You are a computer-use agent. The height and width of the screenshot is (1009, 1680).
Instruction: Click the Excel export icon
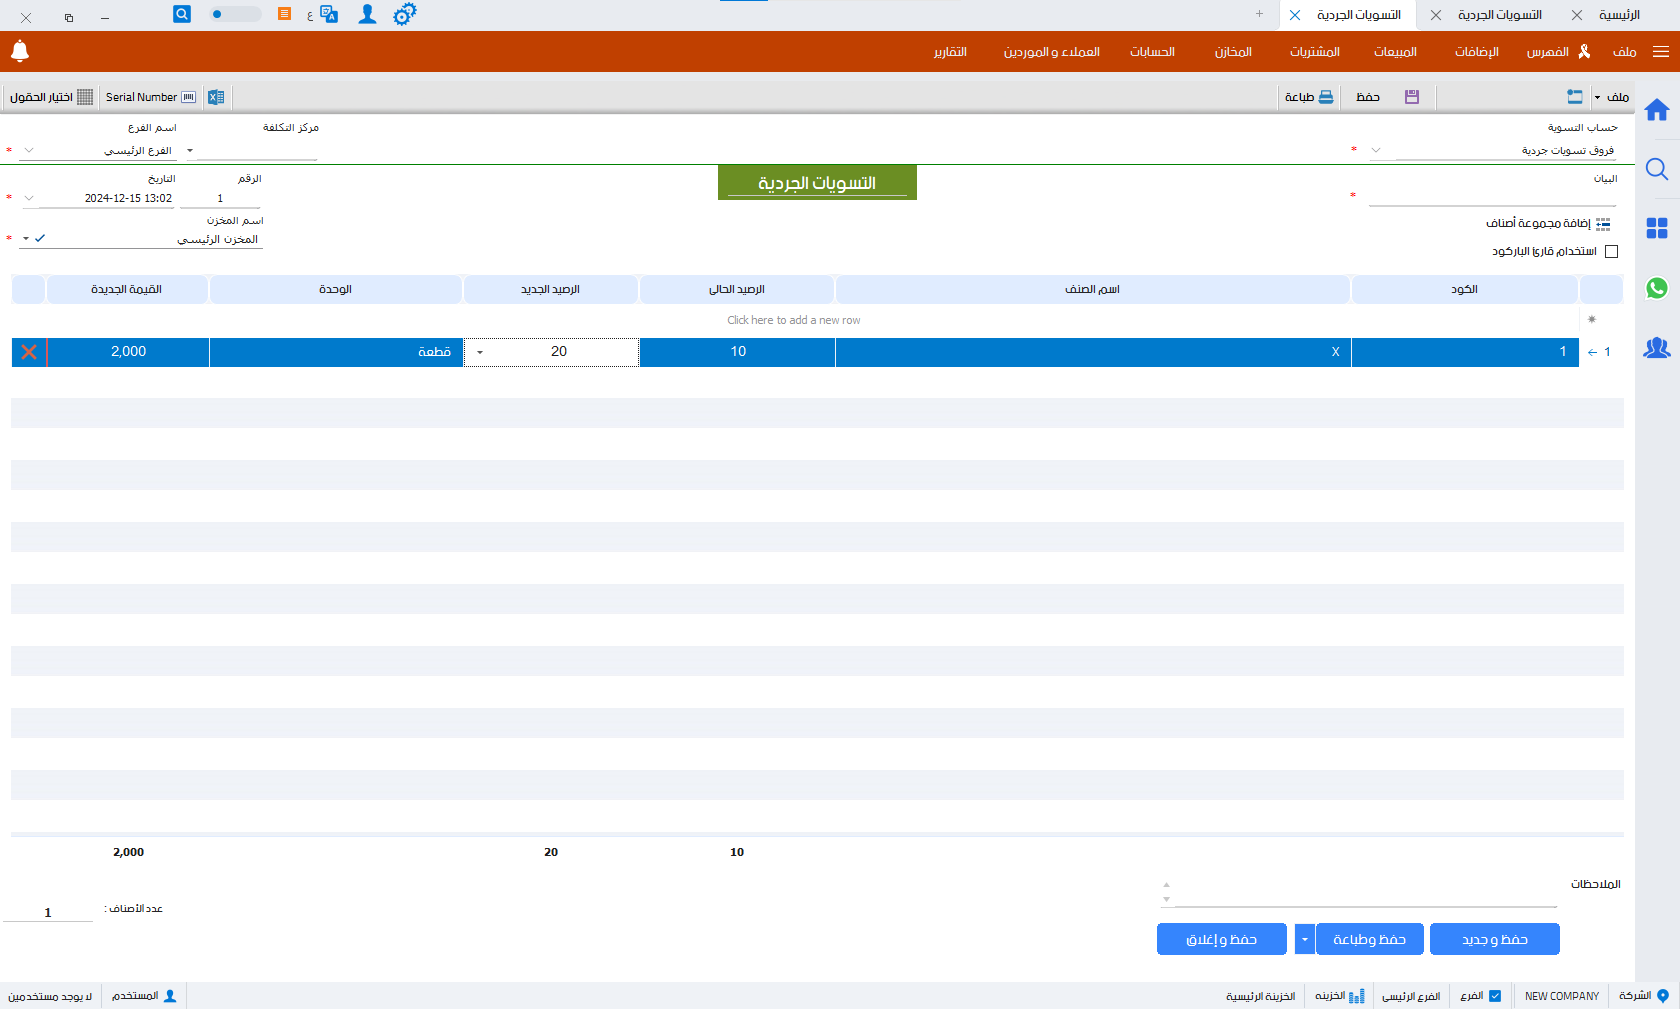216,97
